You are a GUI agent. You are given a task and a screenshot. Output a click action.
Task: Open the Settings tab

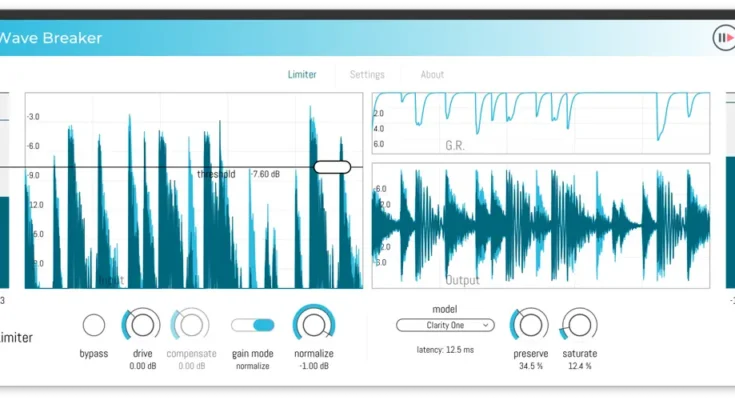[x=367, y=74]
